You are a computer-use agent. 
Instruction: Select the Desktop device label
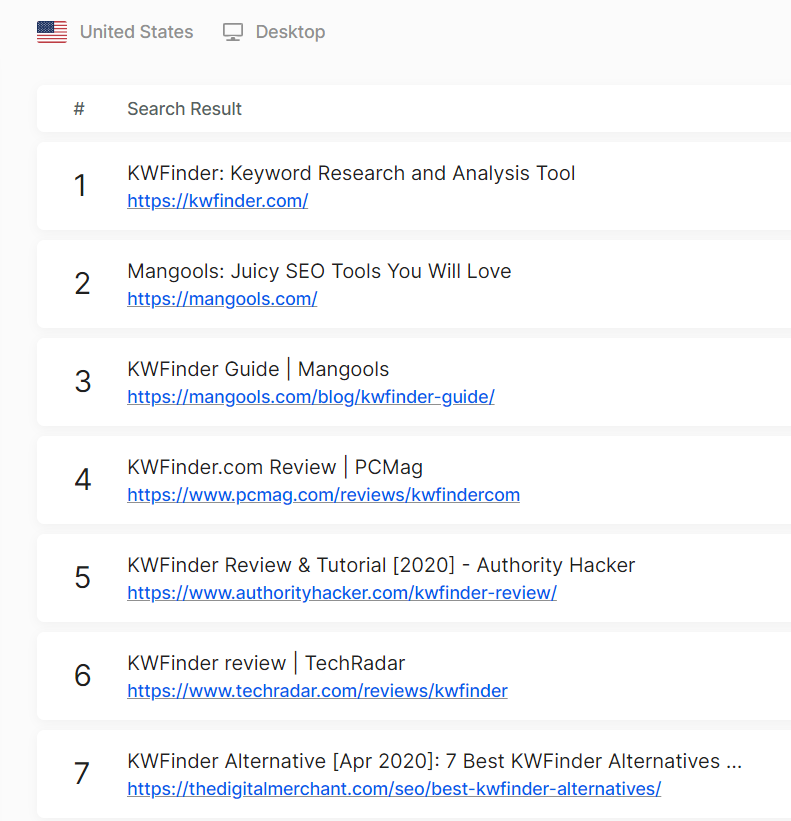click(x=291, y=32)
